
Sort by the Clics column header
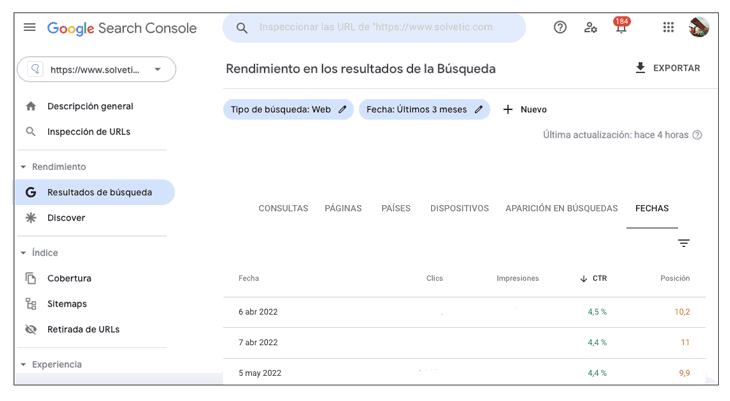click(434, 279)
